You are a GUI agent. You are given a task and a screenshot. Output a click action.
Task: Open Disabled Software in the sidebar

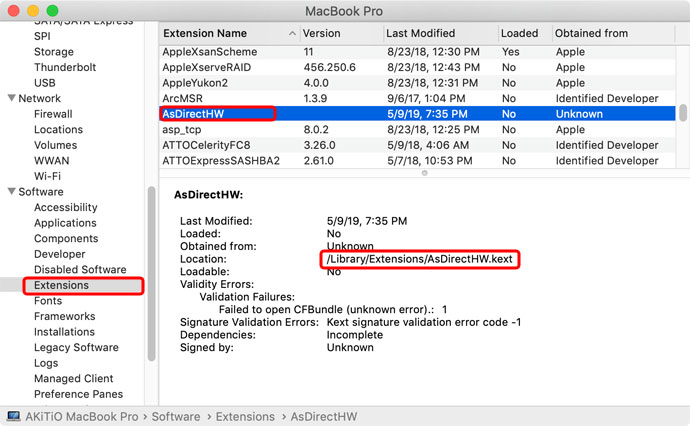coord(80,270)
